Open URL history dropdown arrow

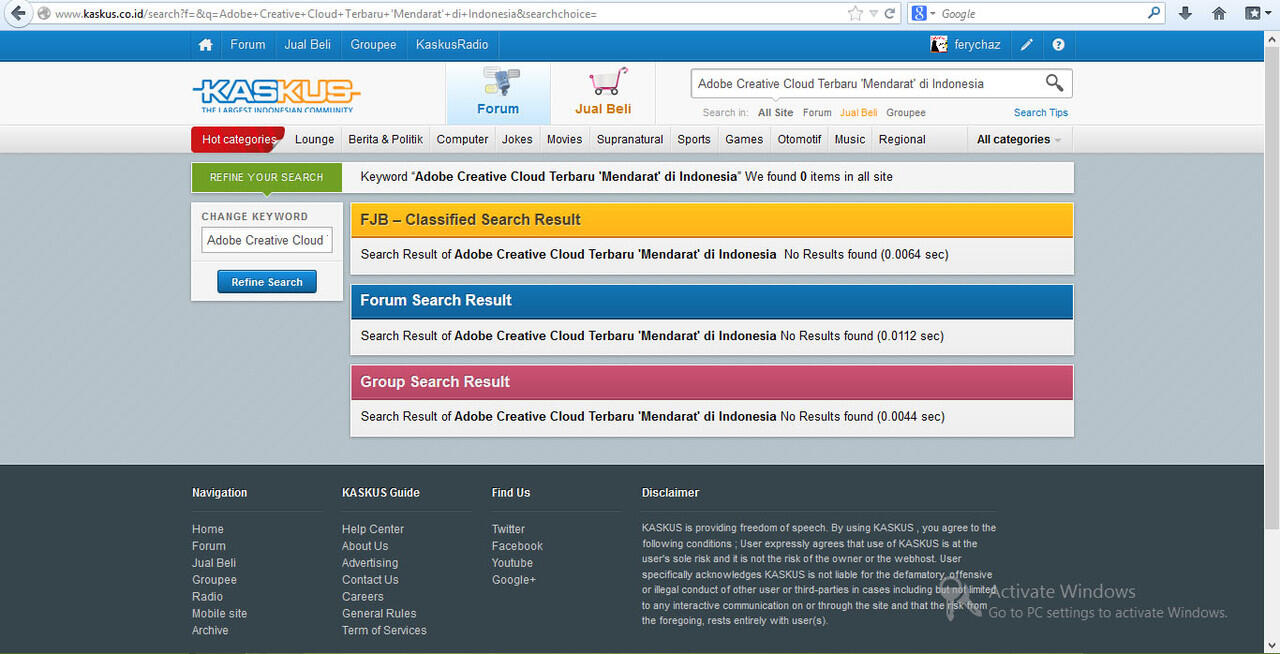pyautogui.click(x=873, y=14)
